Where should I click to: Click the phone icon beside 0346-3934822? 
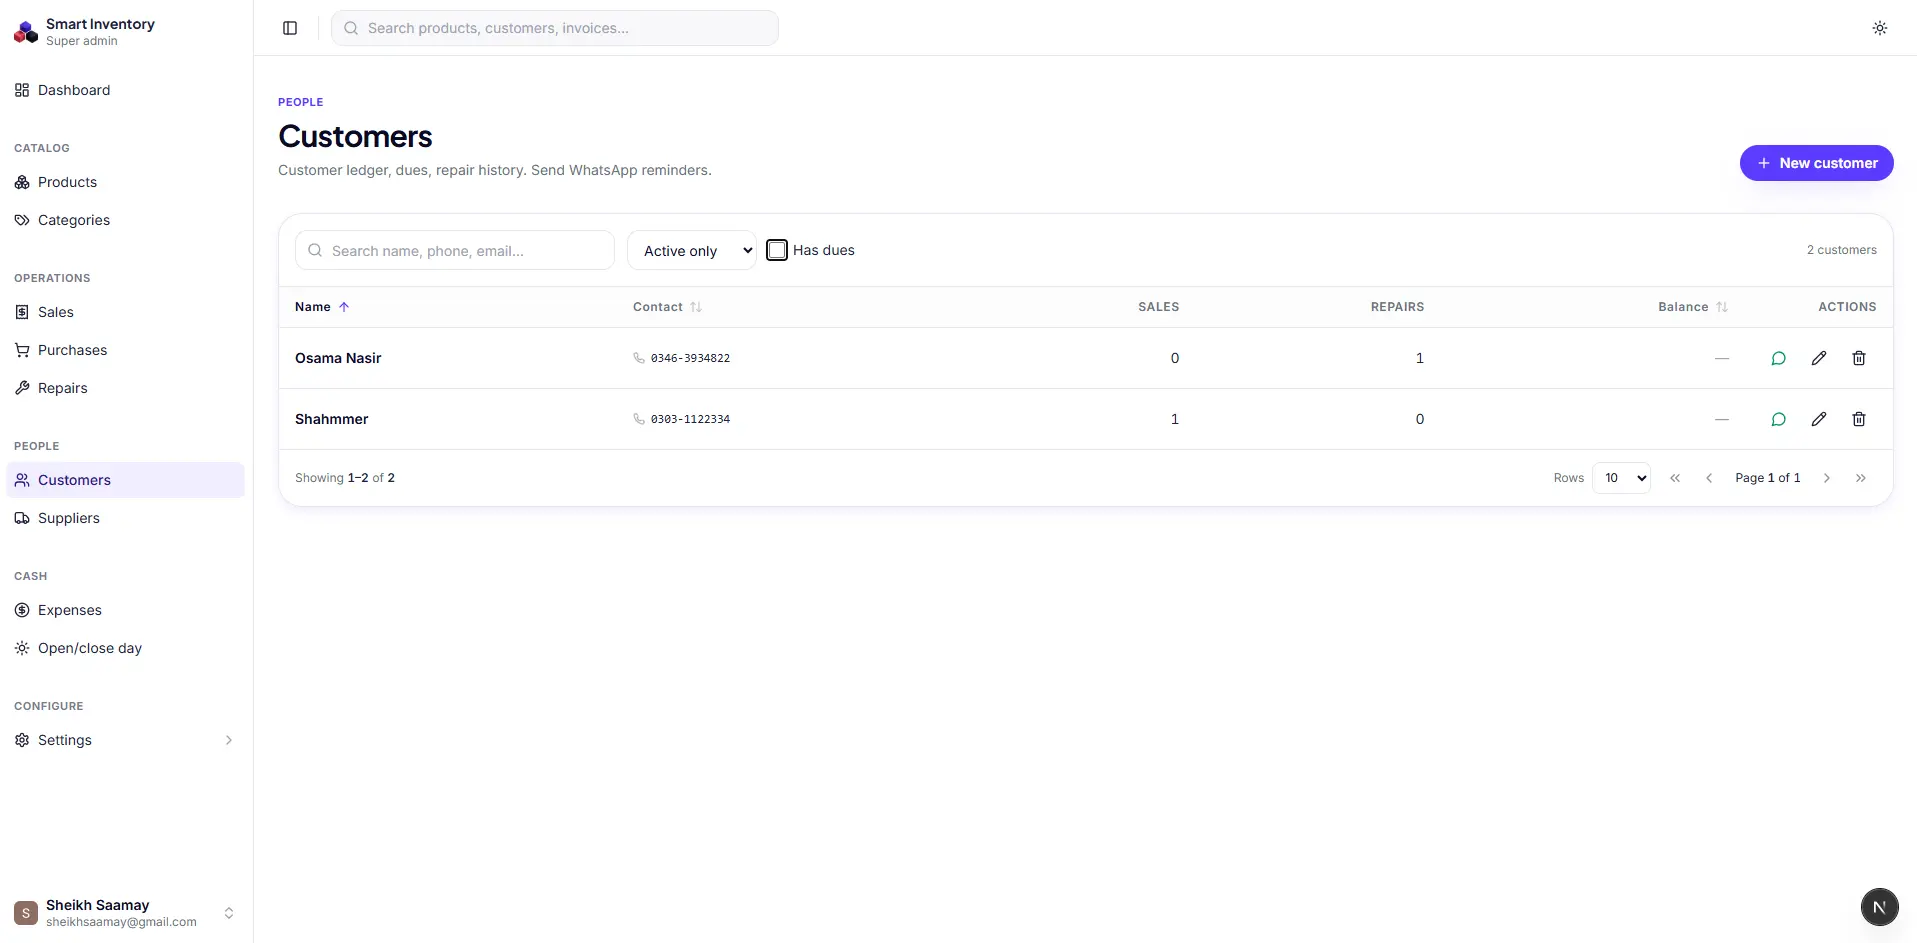click(x=639, y=358)
